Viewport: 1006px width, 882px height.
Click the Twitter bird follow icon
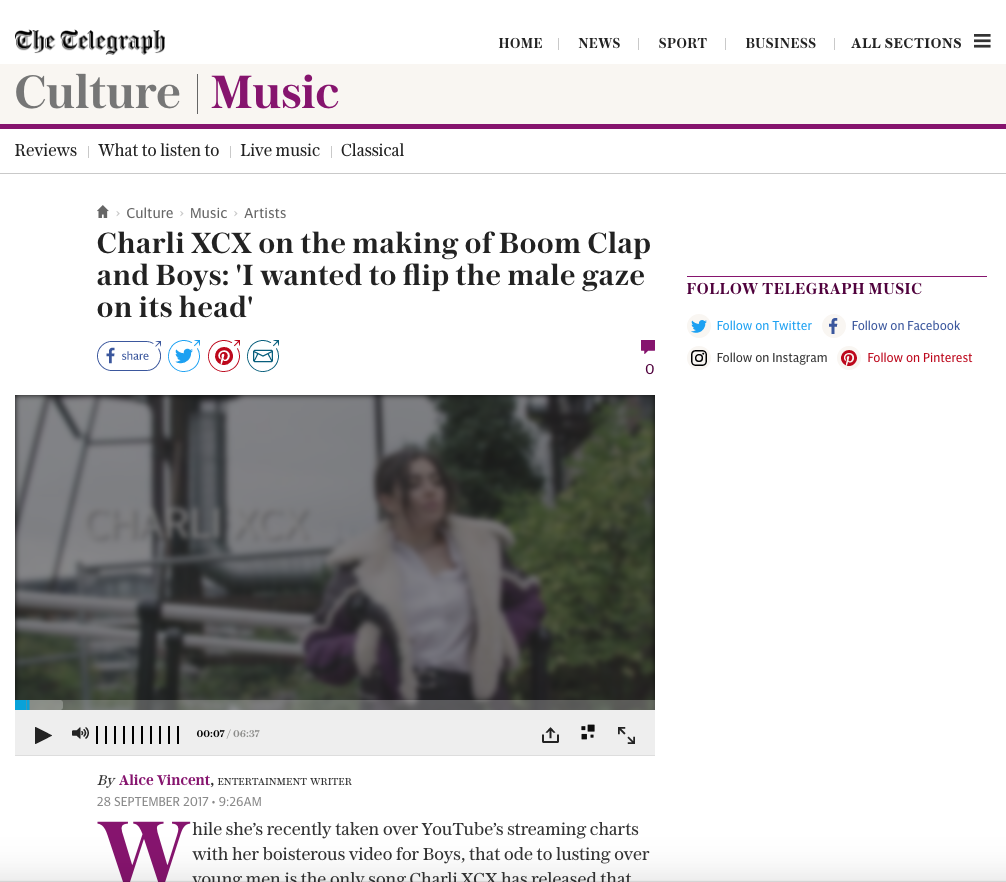[699, 326]
